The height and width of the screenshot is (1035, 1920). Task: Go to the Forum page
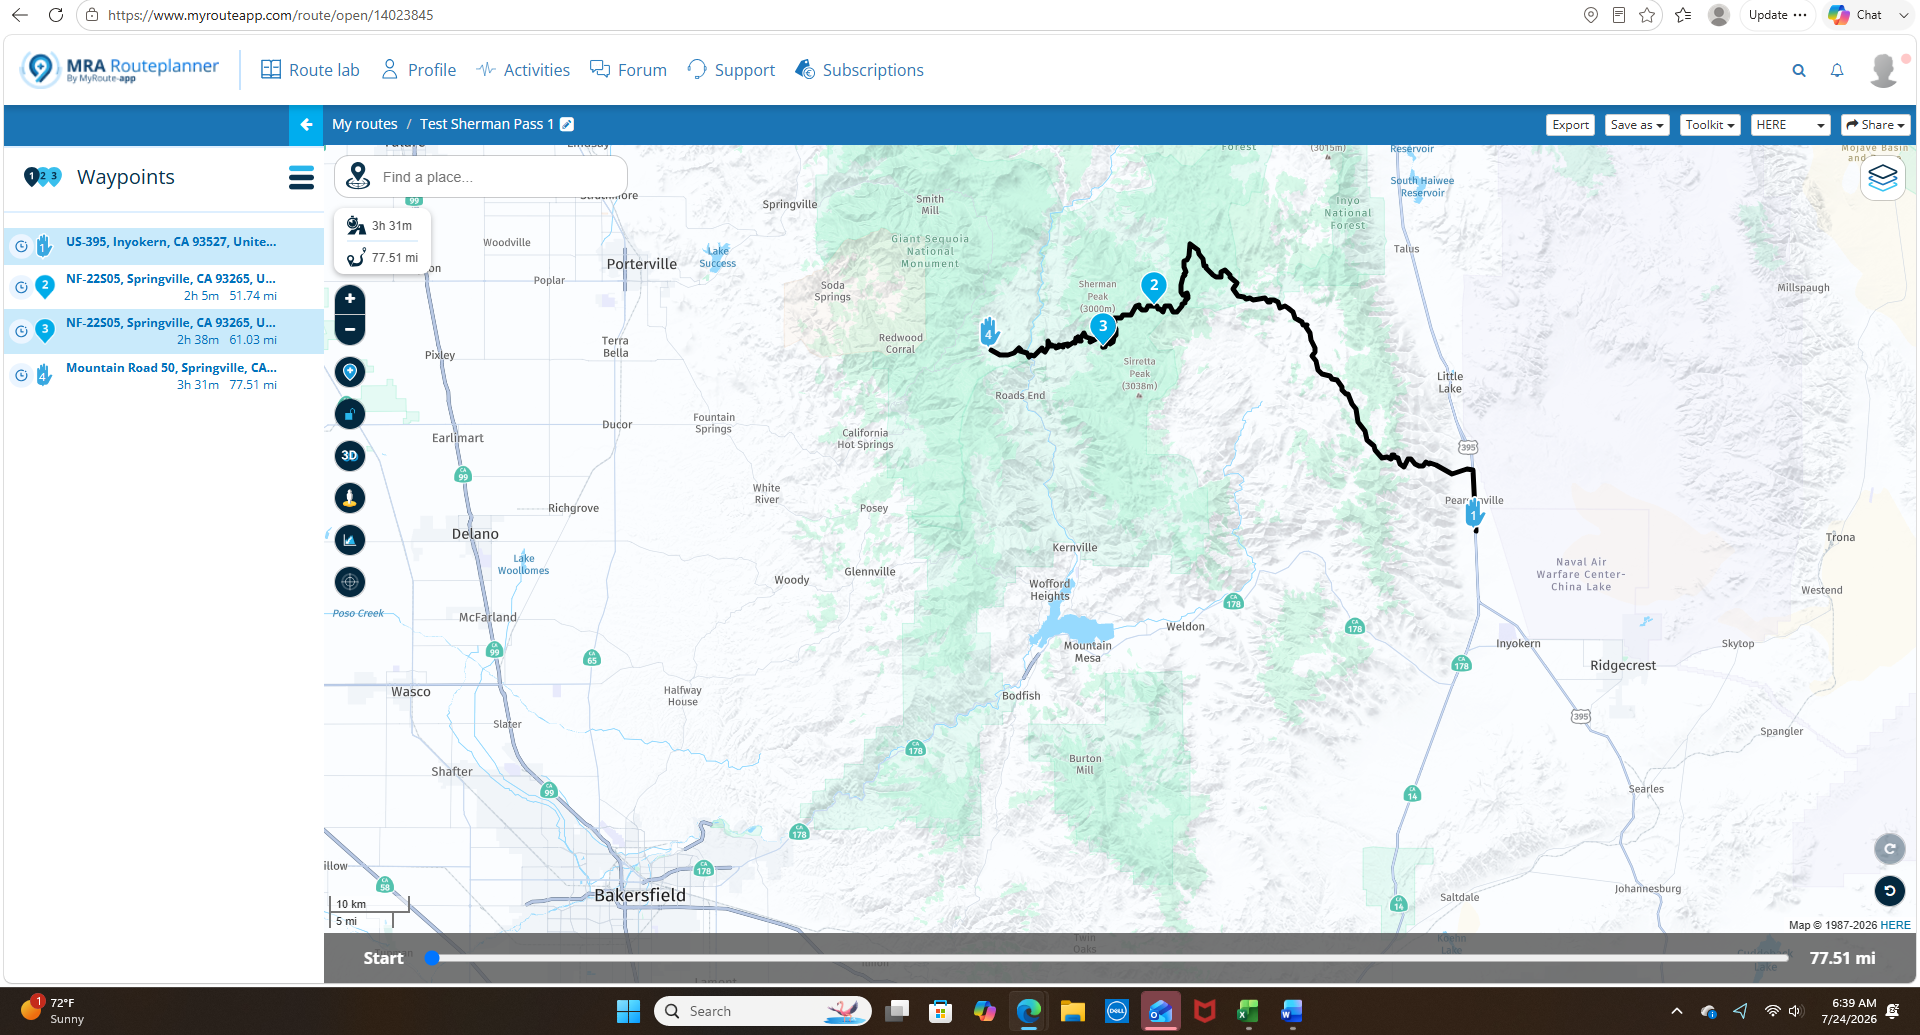[x=628, y=70]
